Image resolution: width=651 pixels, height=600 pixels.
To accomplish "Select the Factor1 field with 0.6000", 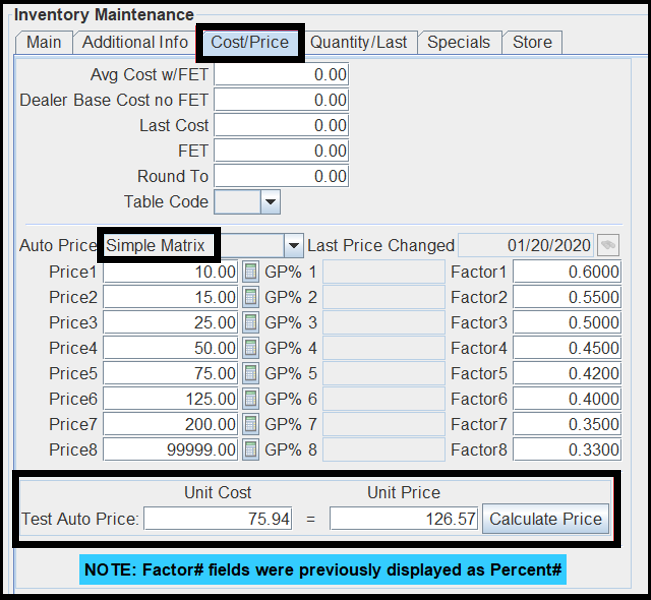I will (567, 272).
